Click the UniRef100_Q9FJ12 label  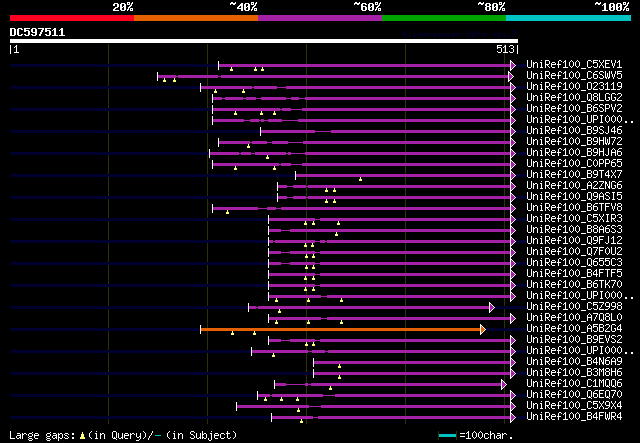coord(574,241)
